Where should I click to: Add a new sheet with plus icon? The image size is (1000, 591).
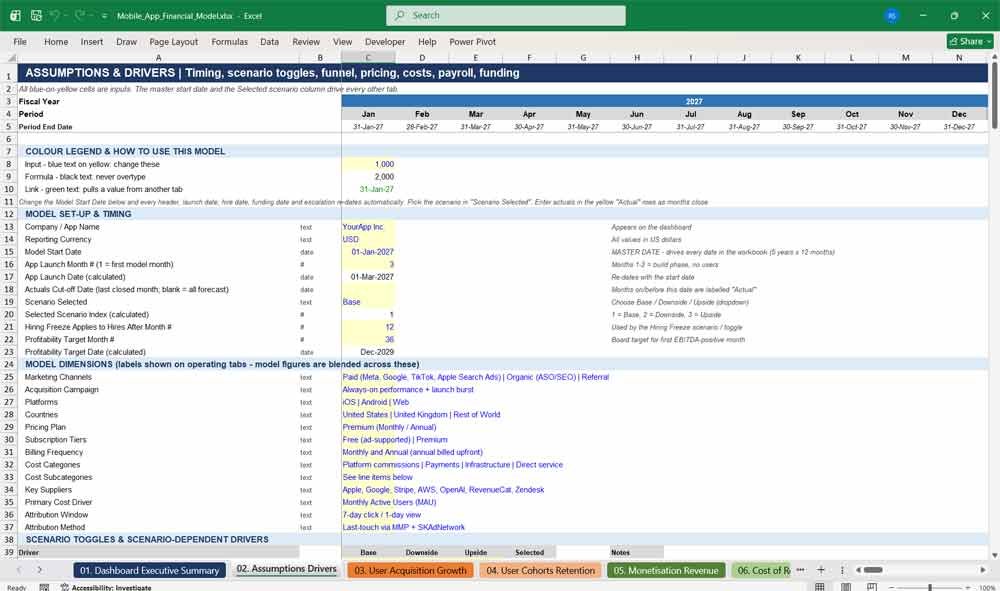tap(821, 570)
